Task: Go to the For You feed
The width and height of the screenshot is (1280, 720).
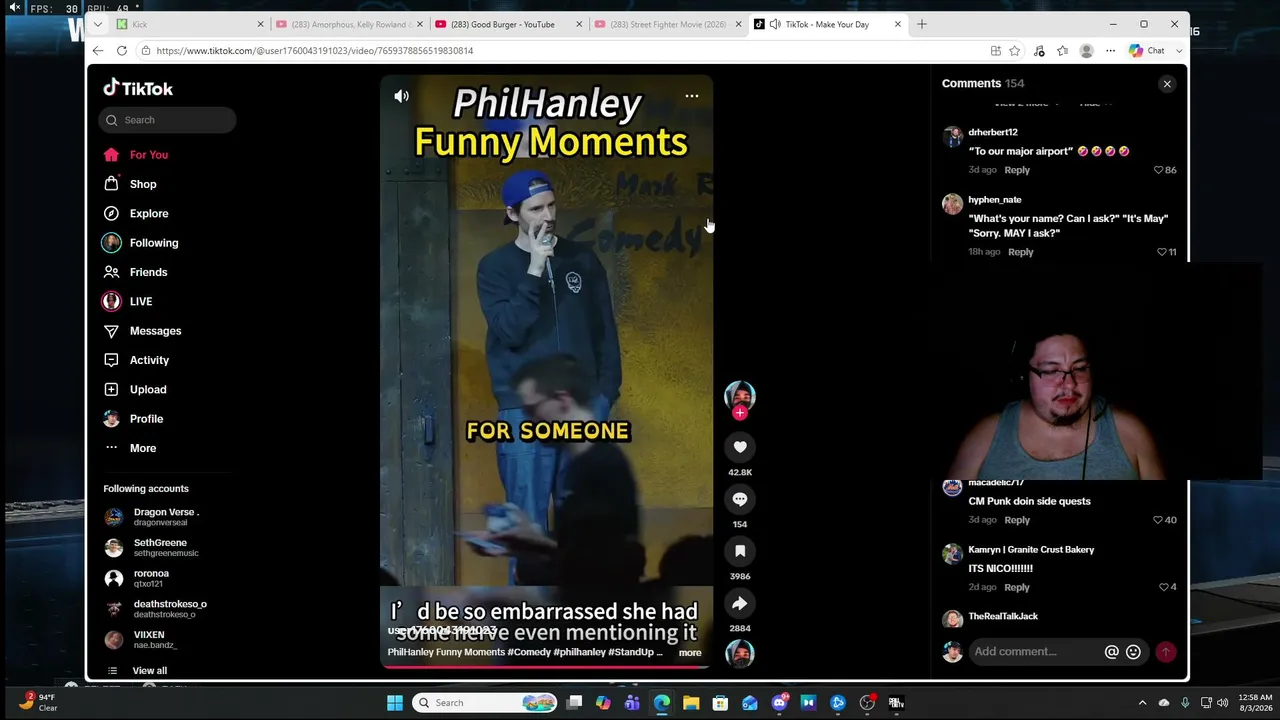Action: pos(149,155)
